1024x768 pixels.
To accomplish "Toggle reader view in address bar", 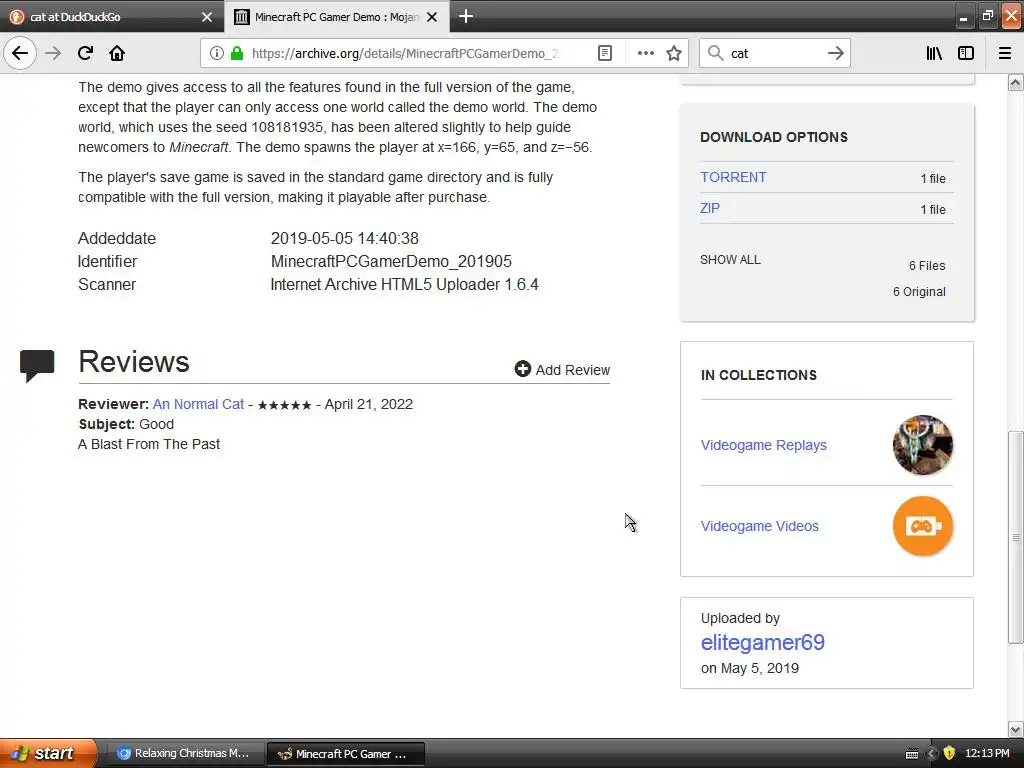I will pyautogui.click(x=605, y=53).
